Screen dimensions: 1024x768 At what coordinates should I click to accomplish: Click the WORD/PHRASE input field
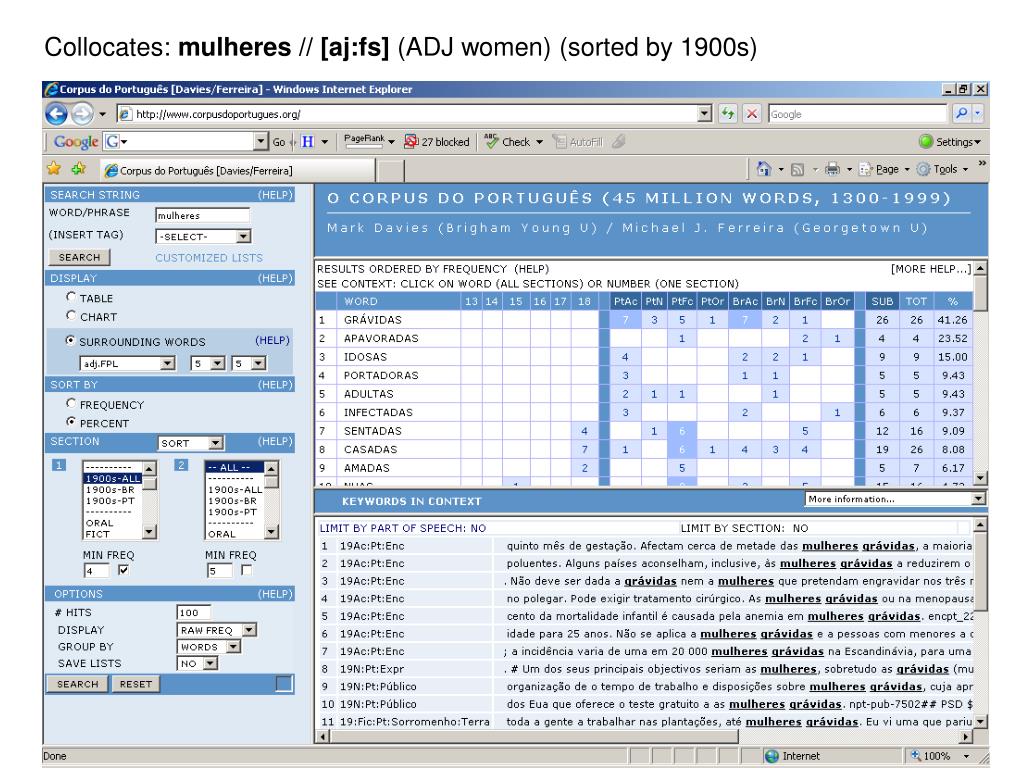[202, 215]
